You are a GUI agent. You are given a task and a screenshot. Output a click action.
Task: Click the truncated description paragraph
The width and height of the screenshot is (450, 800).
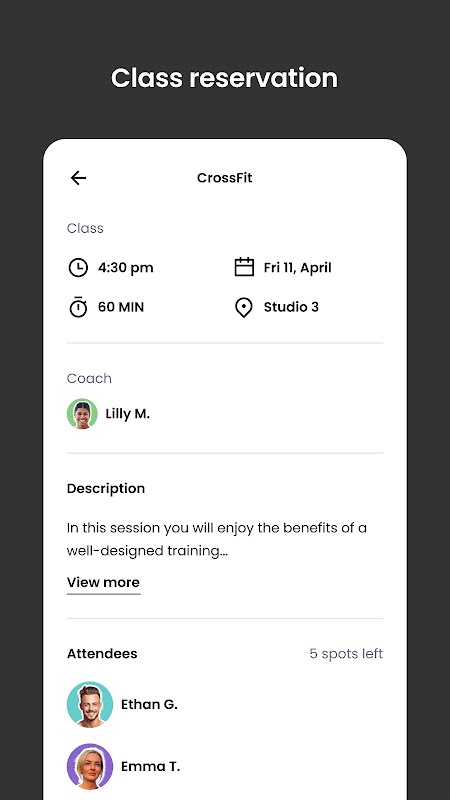pyautogui.click(x=217, y=539)
